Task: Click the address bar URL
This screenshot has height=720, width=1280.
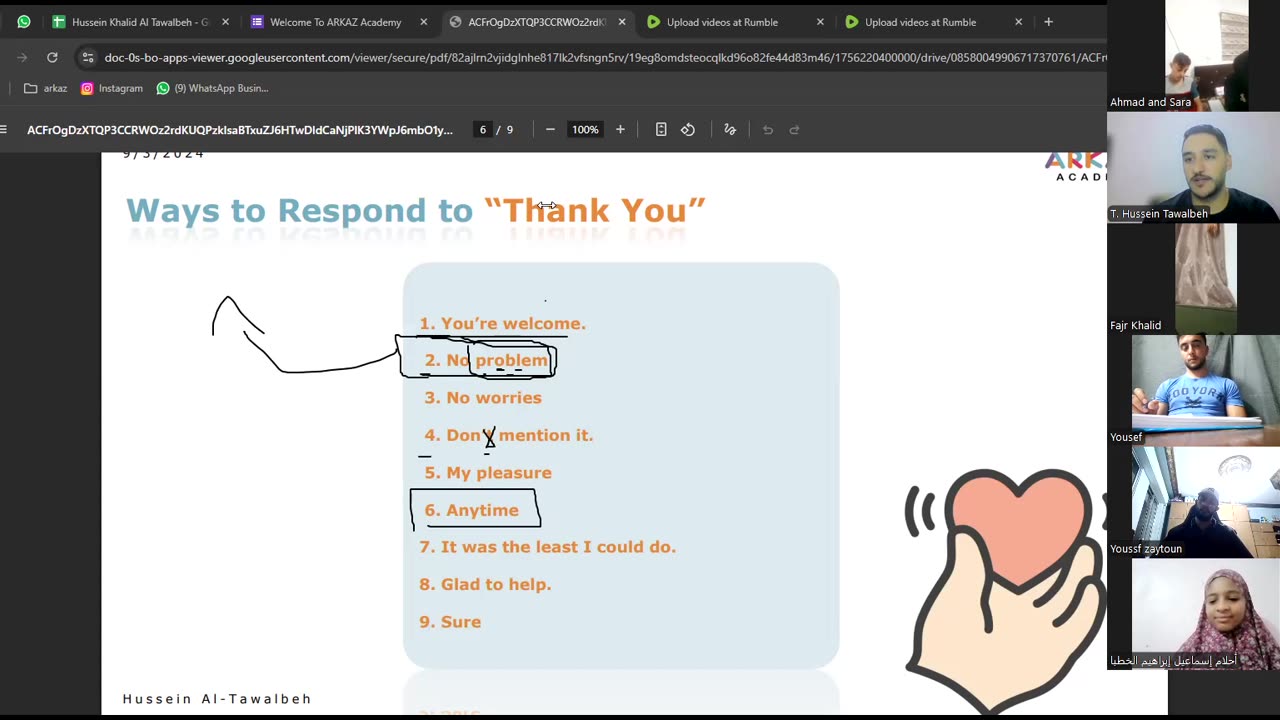Action: pyautogui.click(x=605, y=57)
